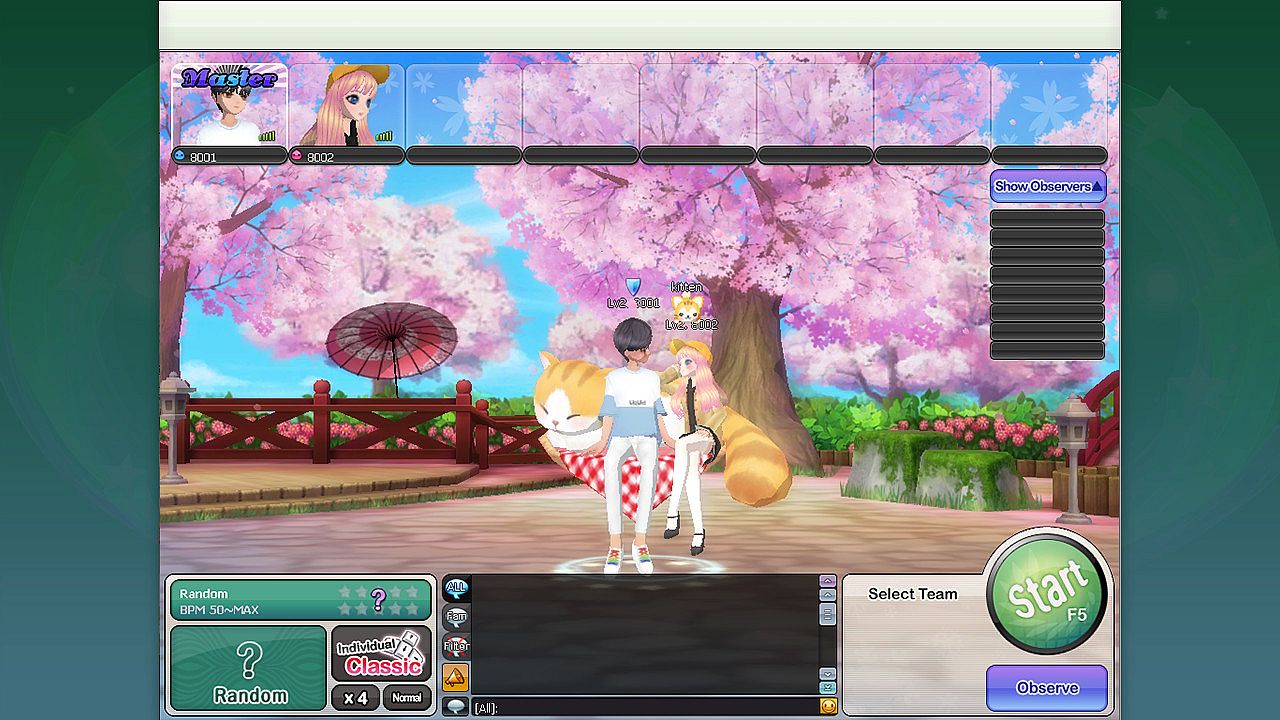Expand the Show Observers list

click(1048, 186)
